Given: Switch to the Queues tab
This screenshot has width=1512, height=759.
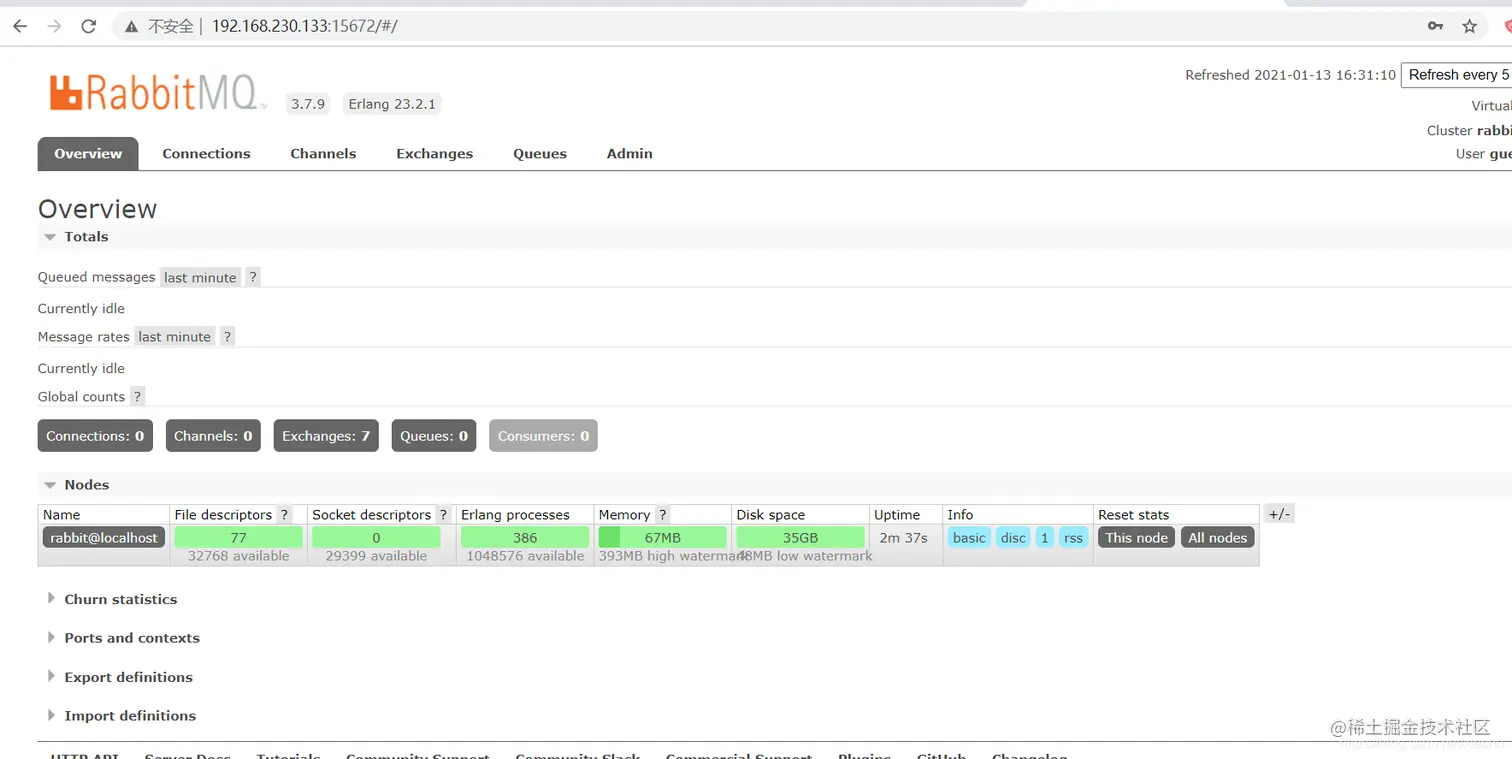Looking at the screenshot, I should pos(540,154).
